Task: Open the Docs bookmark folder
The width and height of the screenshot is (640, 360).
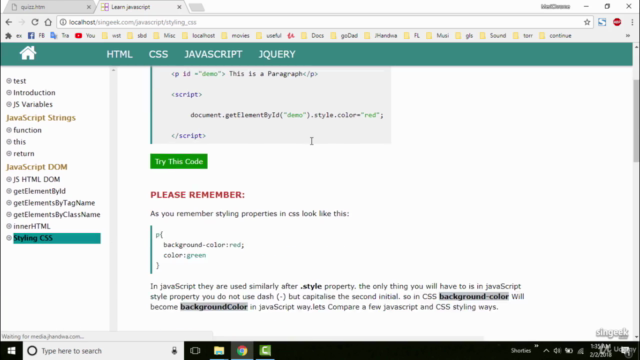Action: [x=312, y=36]
